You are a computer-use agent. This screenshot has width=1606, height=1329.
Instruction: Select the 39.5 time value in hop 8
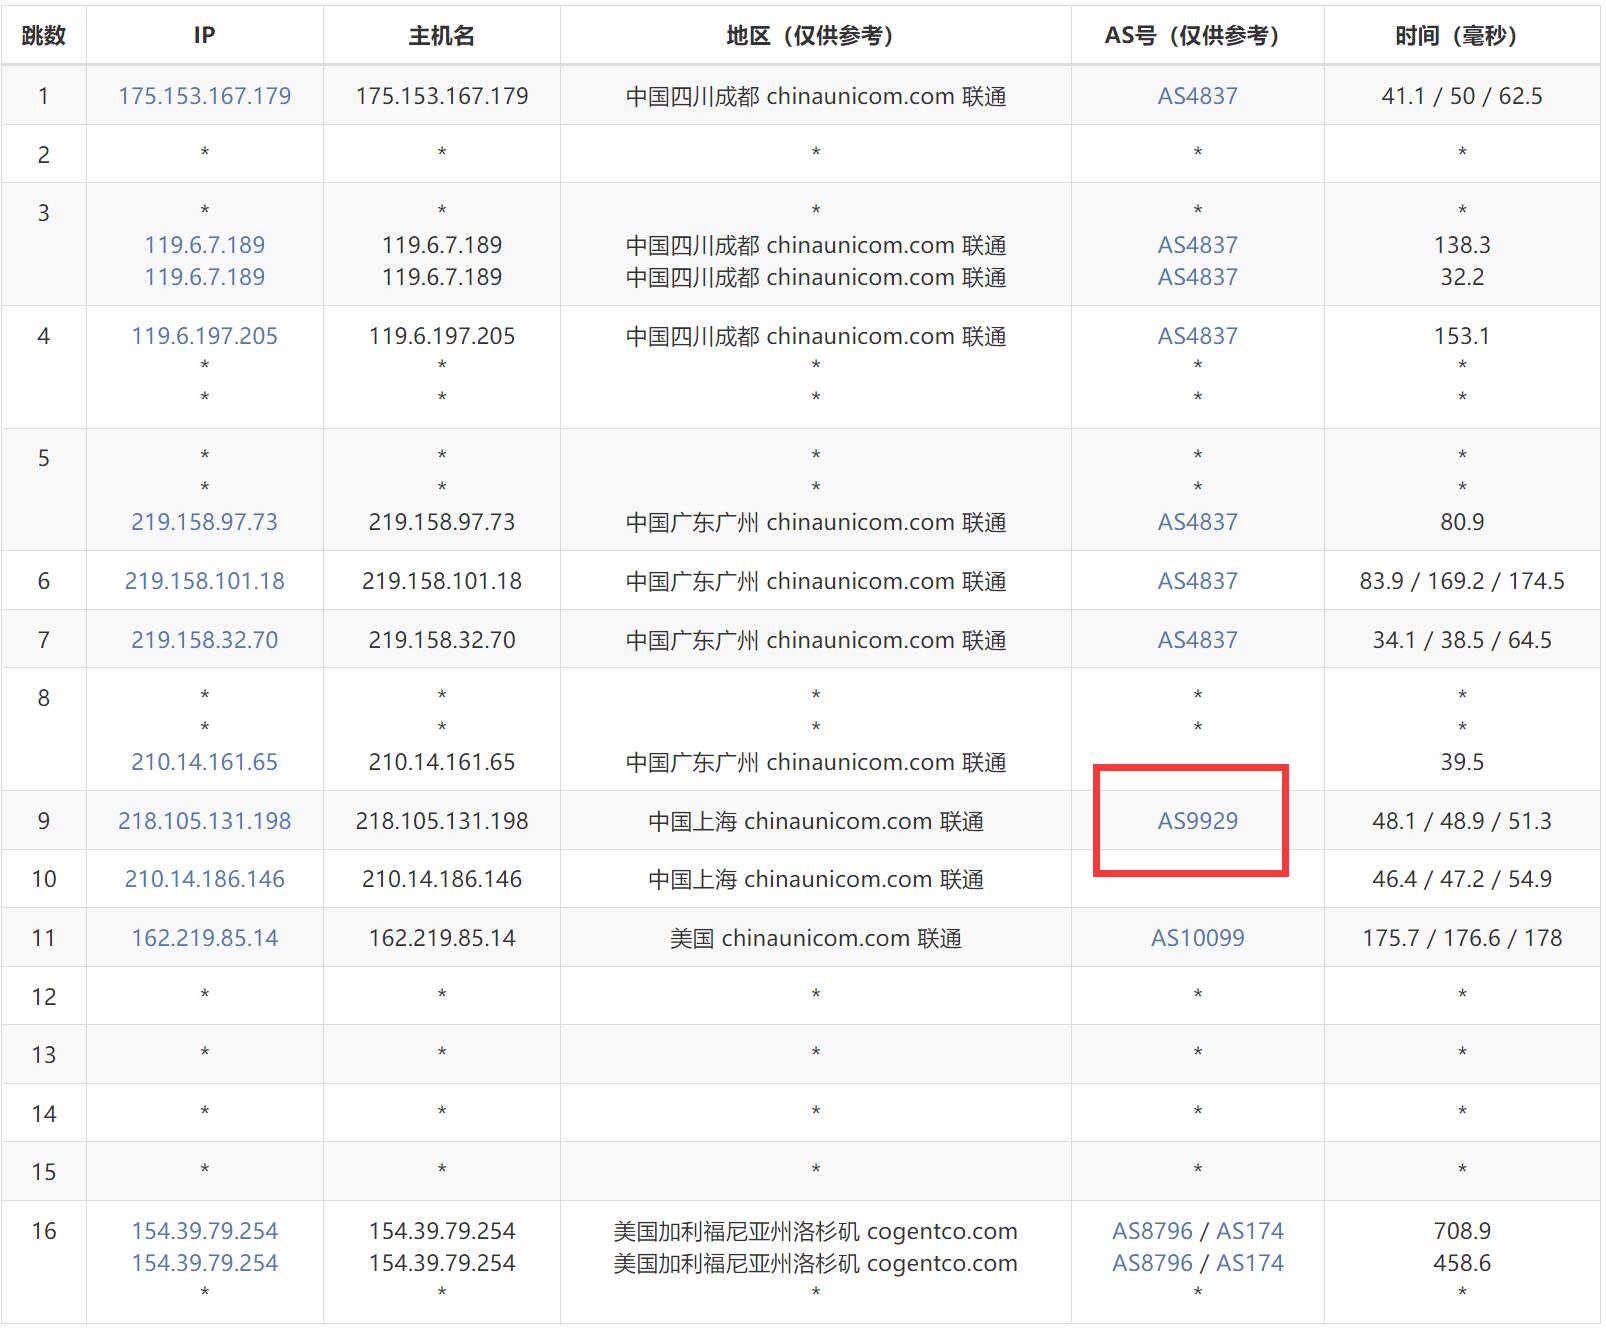click(1462, 762)
